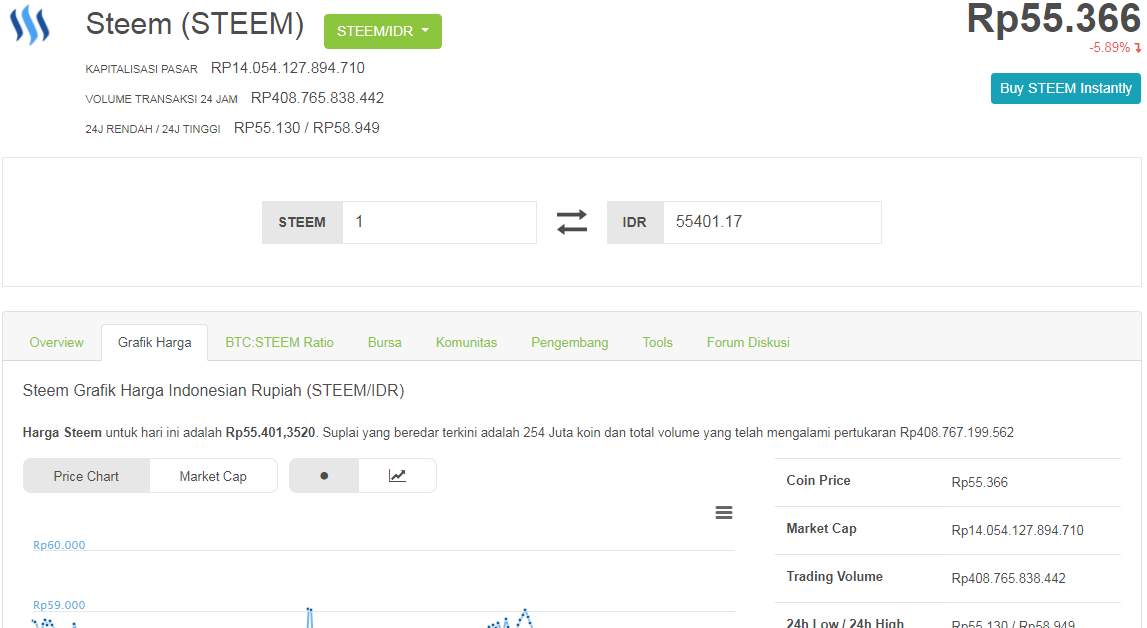Switch chart to Market Cap view

(x=213, y=476)
